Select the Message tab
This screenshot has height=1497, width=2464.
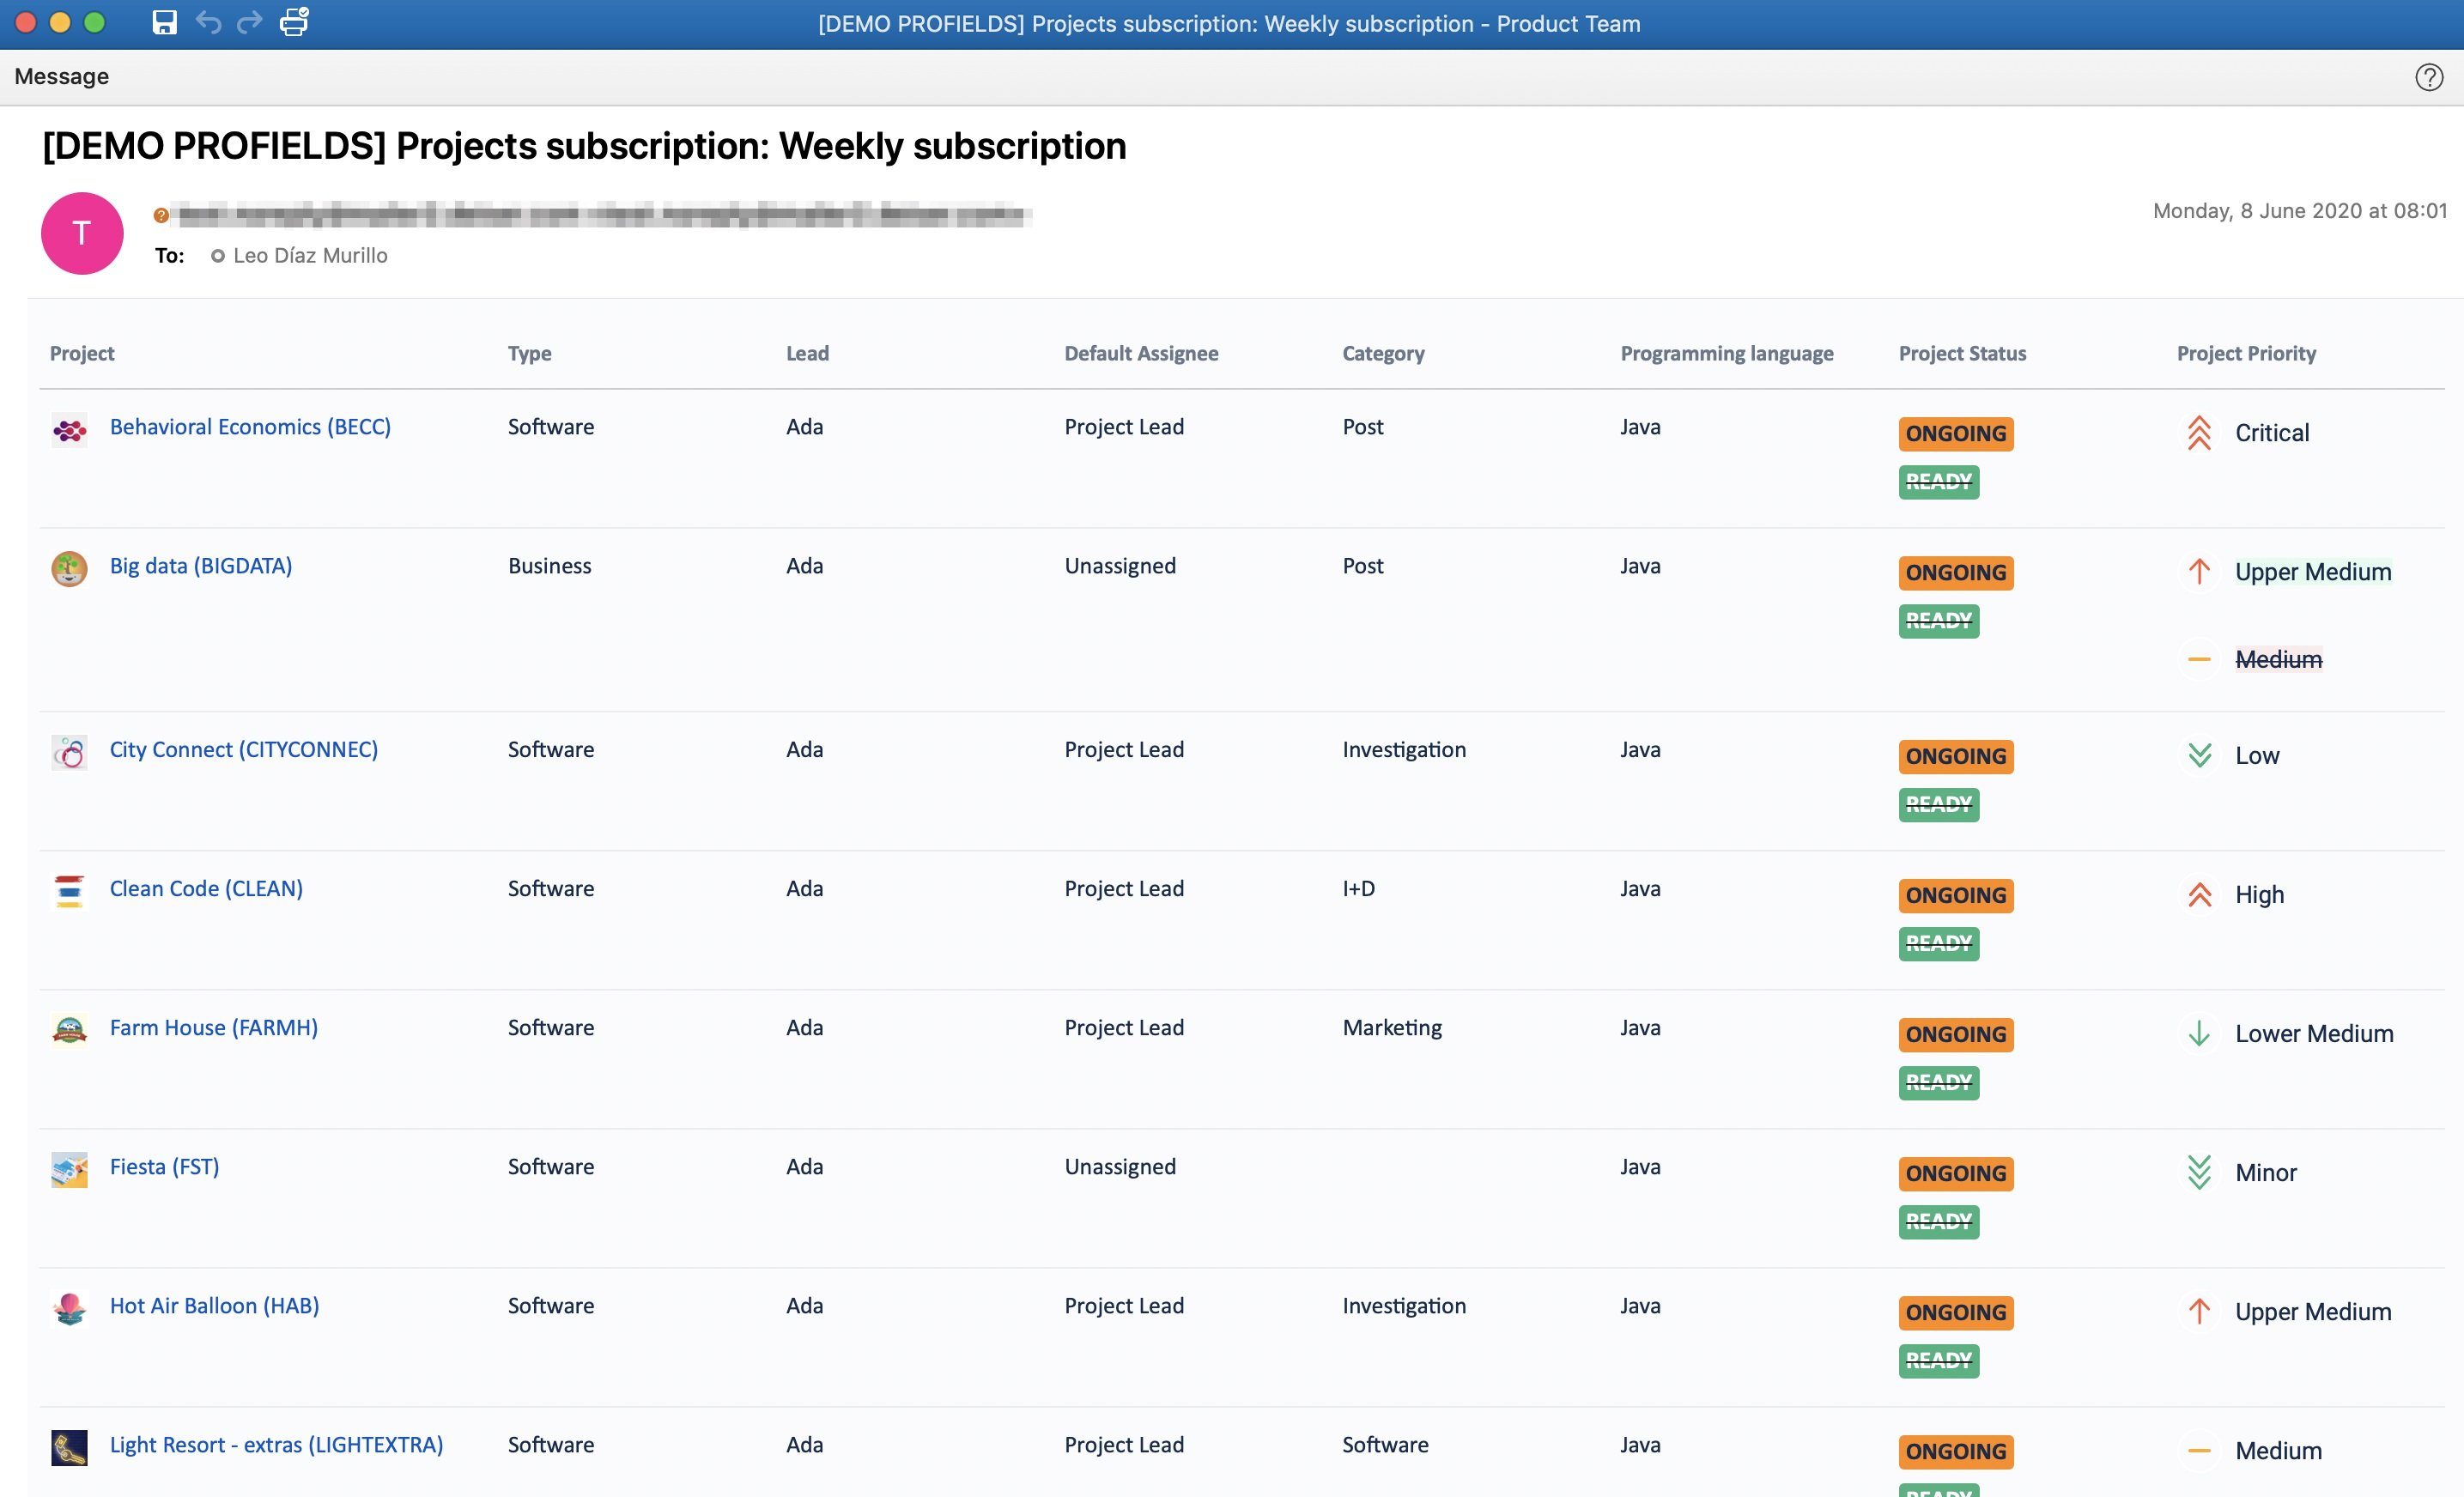pyautogui.click(x=61, y=76)
